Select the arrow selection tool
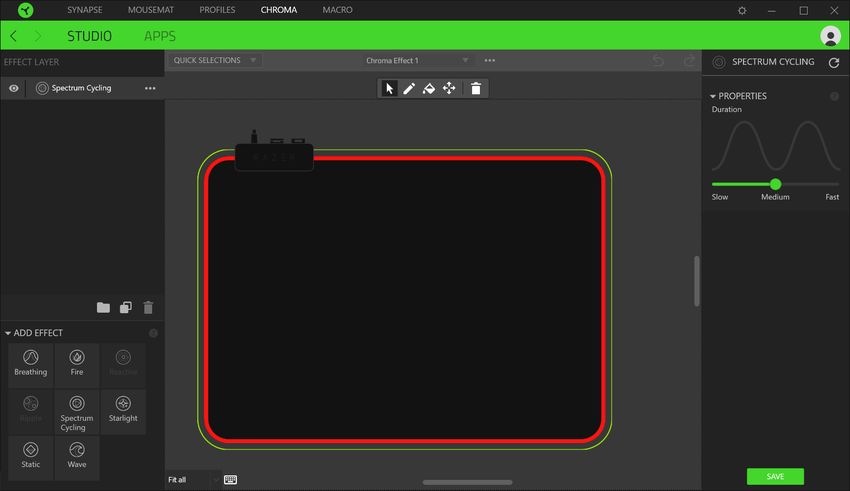850x491 pixels. [x=389, y=88]
